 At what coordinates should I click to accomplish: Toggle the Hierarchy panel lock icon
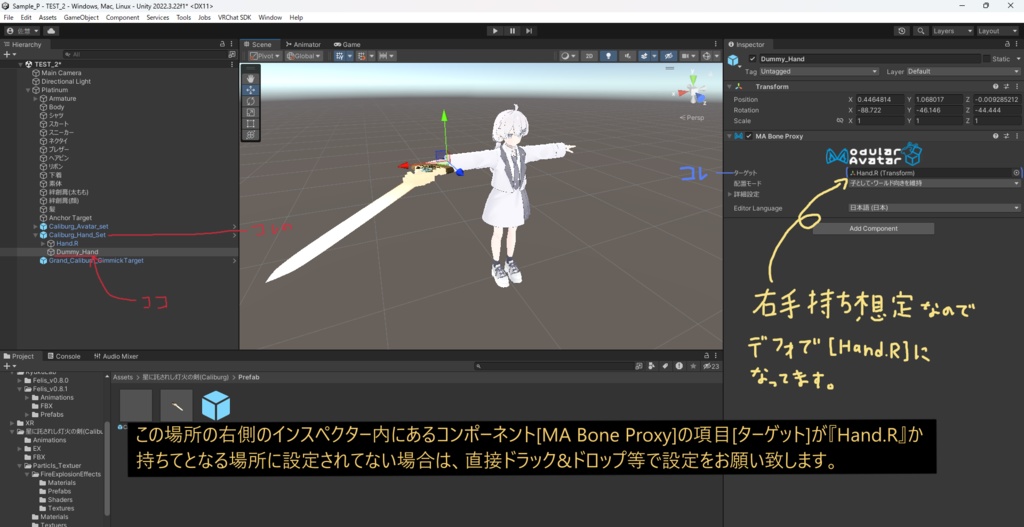(x=222, y=44)
